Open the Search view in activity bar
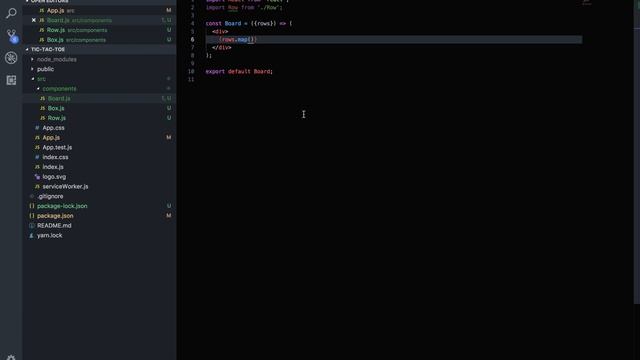Screen dimensions: 640x360 click(11, 13)
